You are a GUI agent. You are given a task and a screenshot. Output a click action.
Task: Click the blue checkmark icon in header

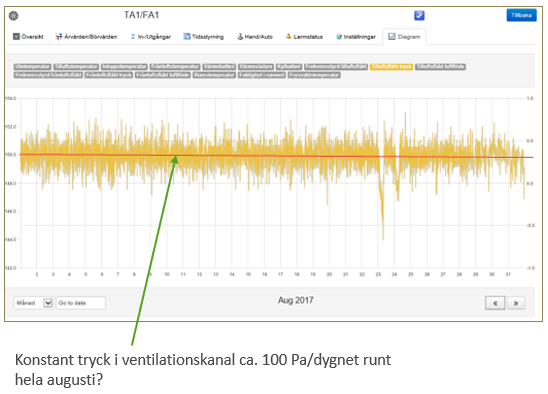coord(419,15)
